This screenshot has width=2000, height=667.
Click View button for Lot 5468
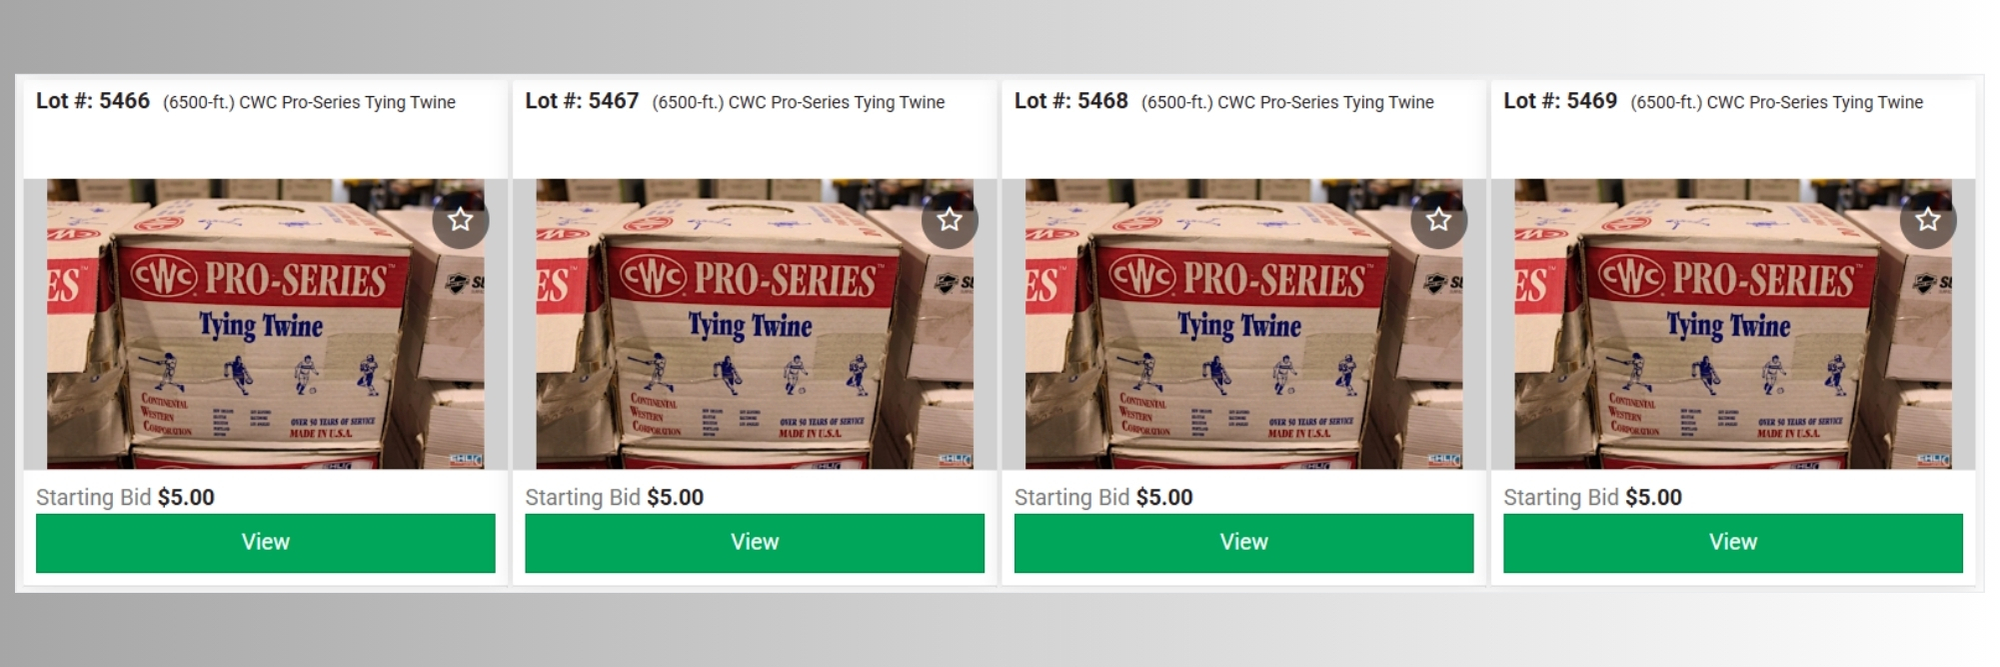(x=1243, y=543)
